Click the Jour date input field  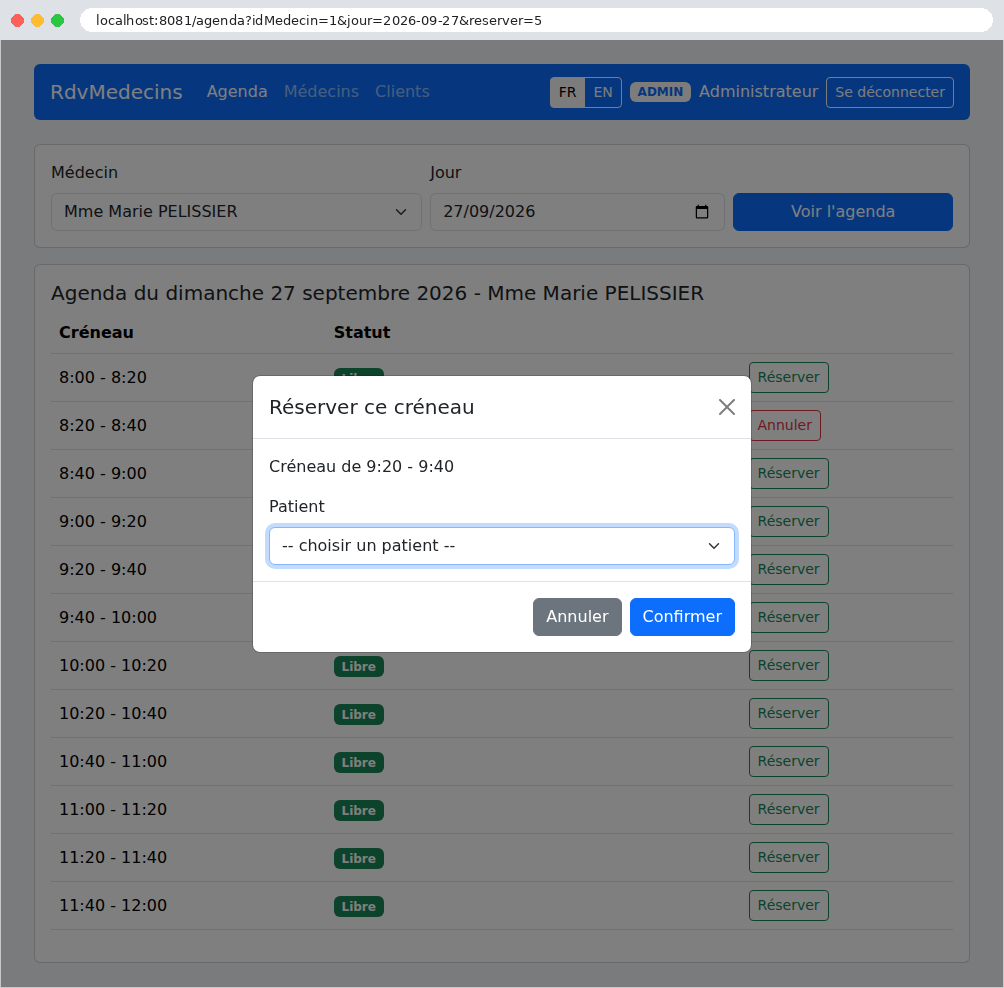(577, 212)
